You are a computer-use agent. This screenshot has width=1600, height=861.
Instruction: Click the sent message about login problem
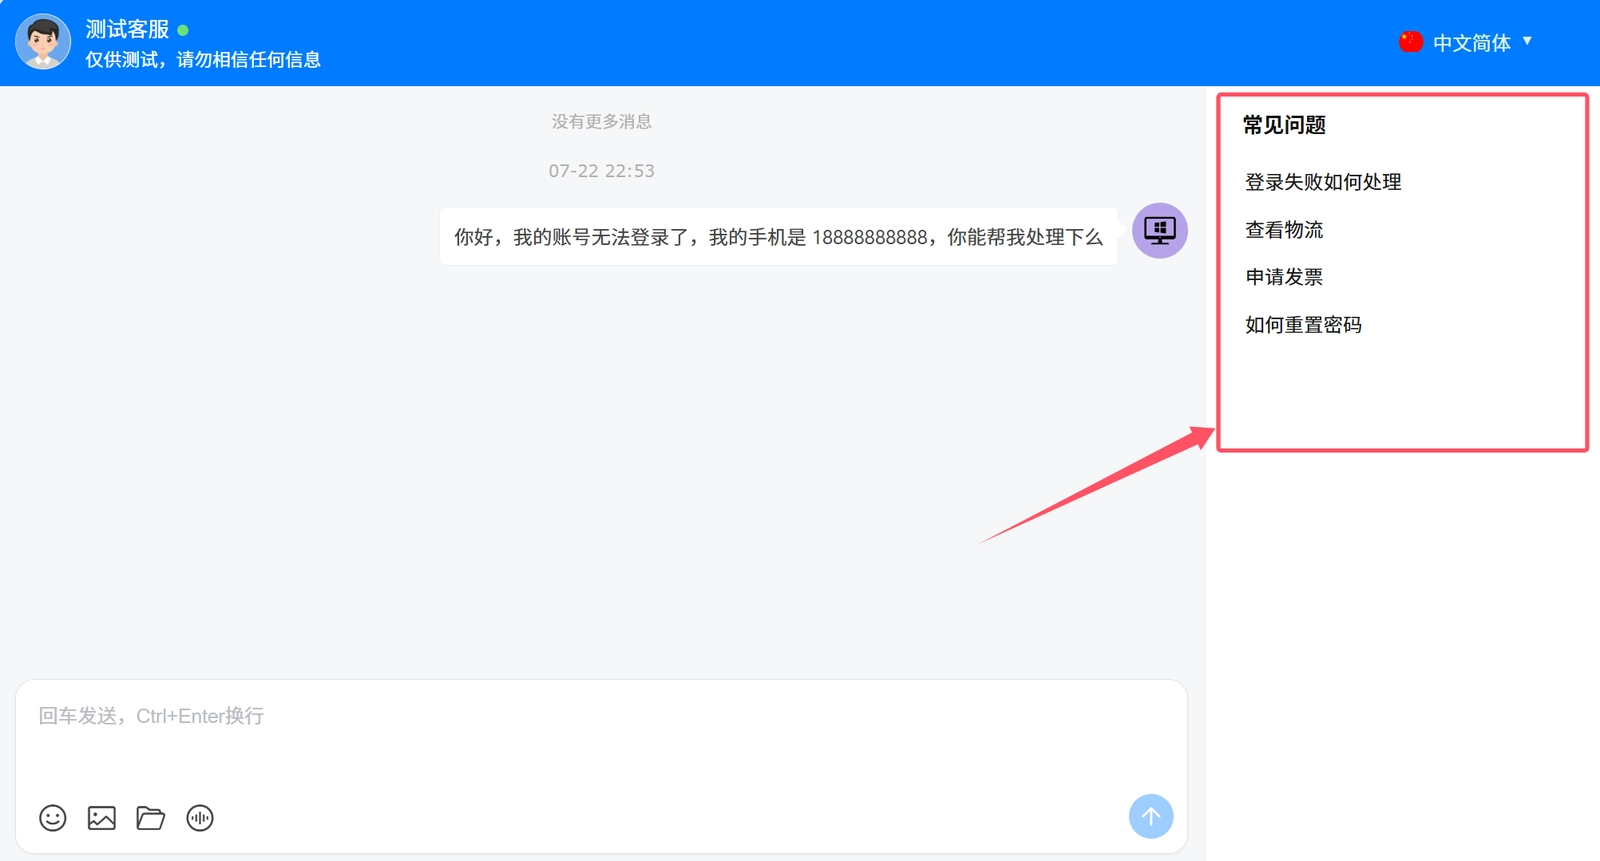click(778, 237)
